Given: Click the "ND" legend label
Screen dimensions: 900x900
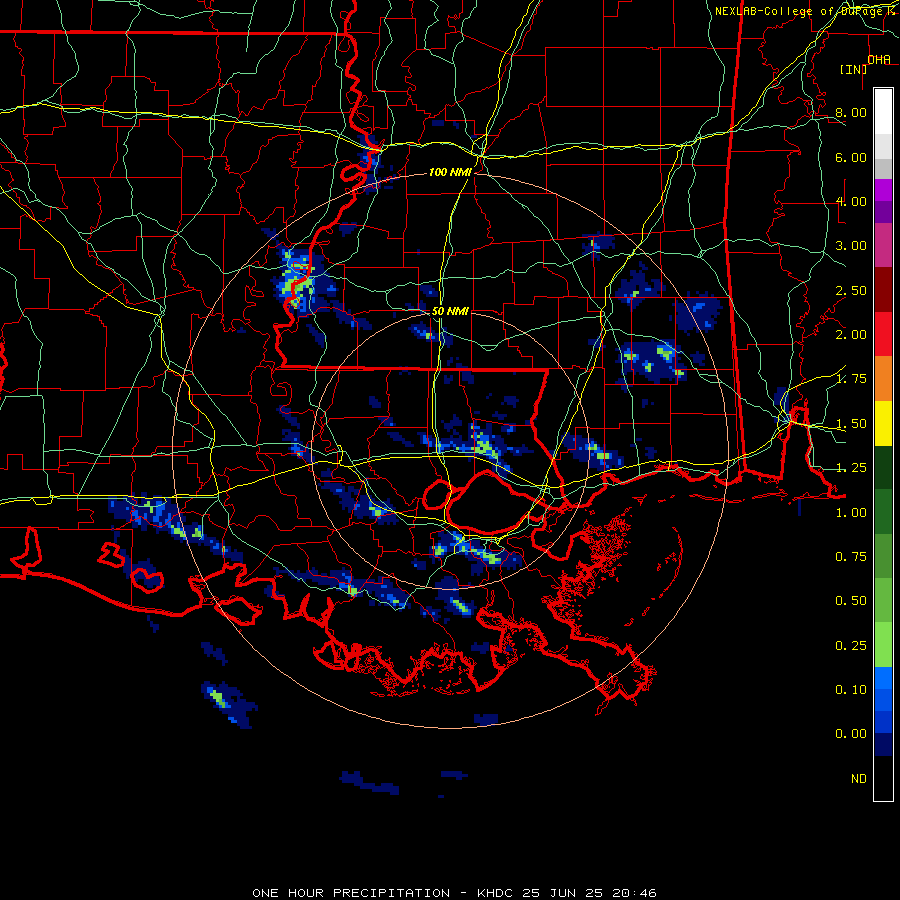Looking at the screenshot, I should (859, 779).
